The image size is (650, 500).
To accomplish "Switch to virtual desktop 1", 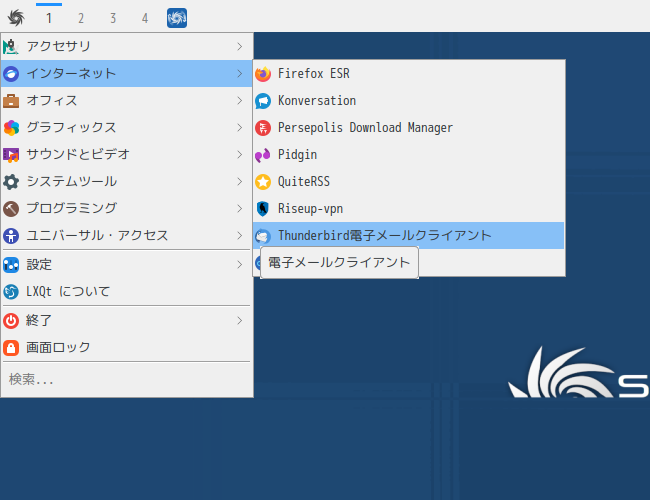I will 49,18.
